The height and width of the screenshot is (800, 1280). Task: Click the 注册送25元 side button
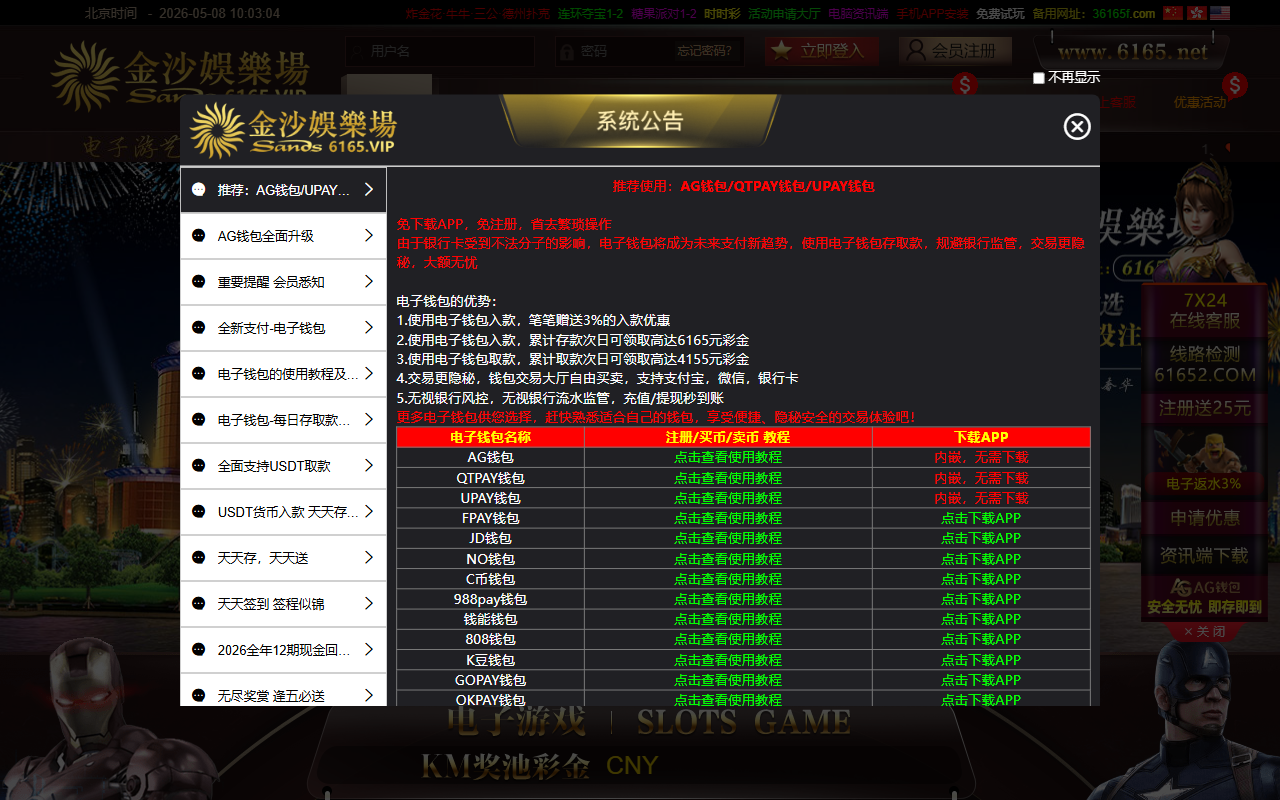point(1204,408)
